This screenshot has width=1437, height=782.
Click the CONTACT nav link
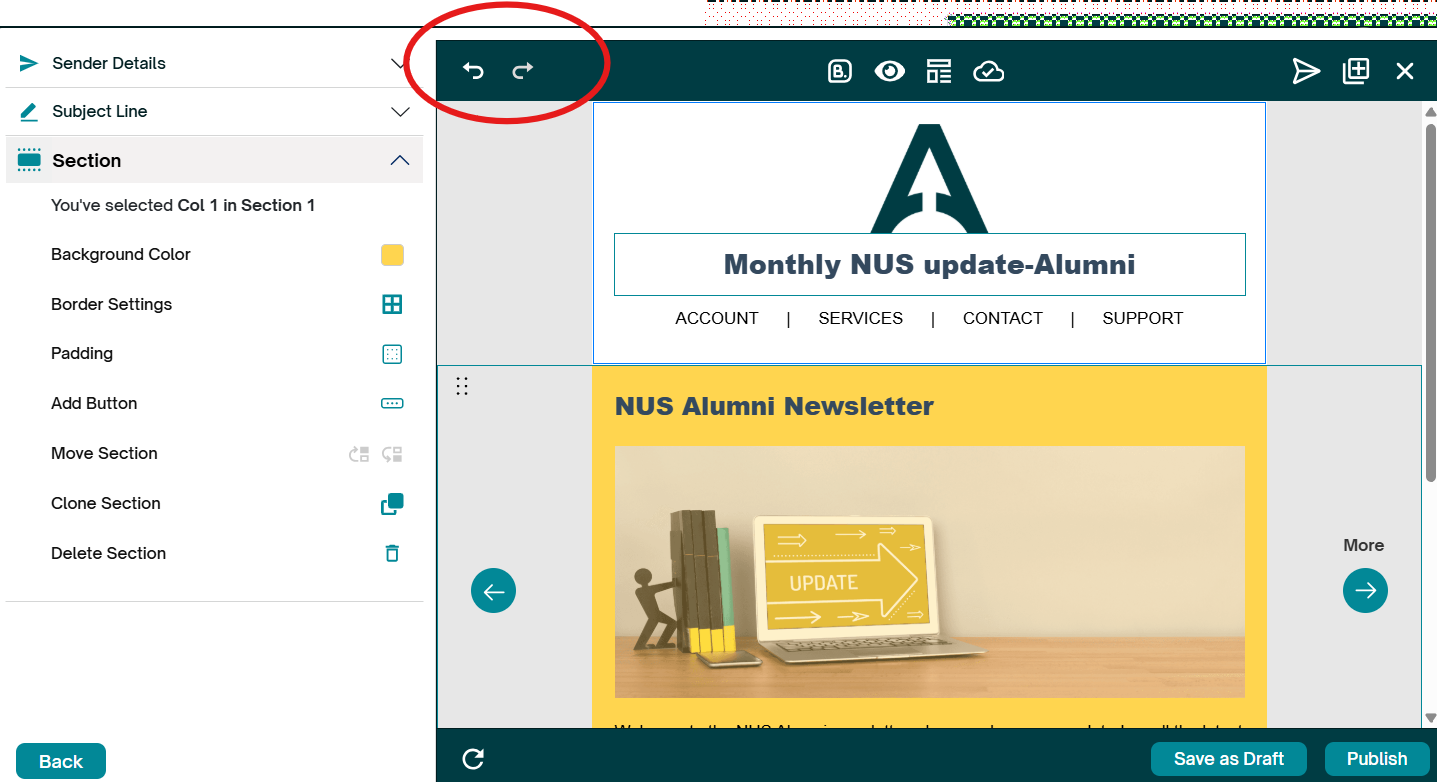click(x=1003, y=318)
